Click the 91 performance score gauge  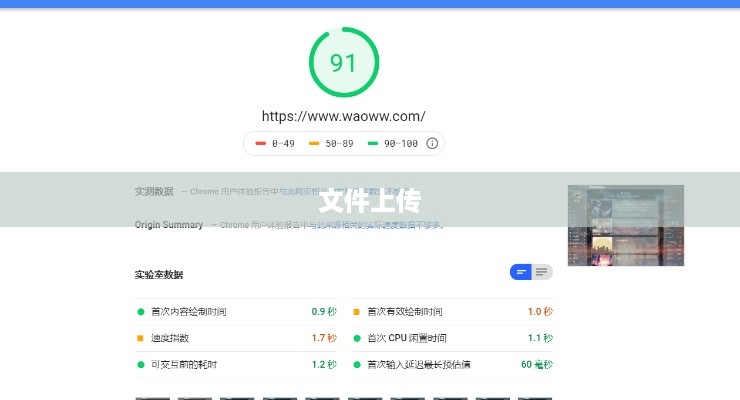click(344, 62)
